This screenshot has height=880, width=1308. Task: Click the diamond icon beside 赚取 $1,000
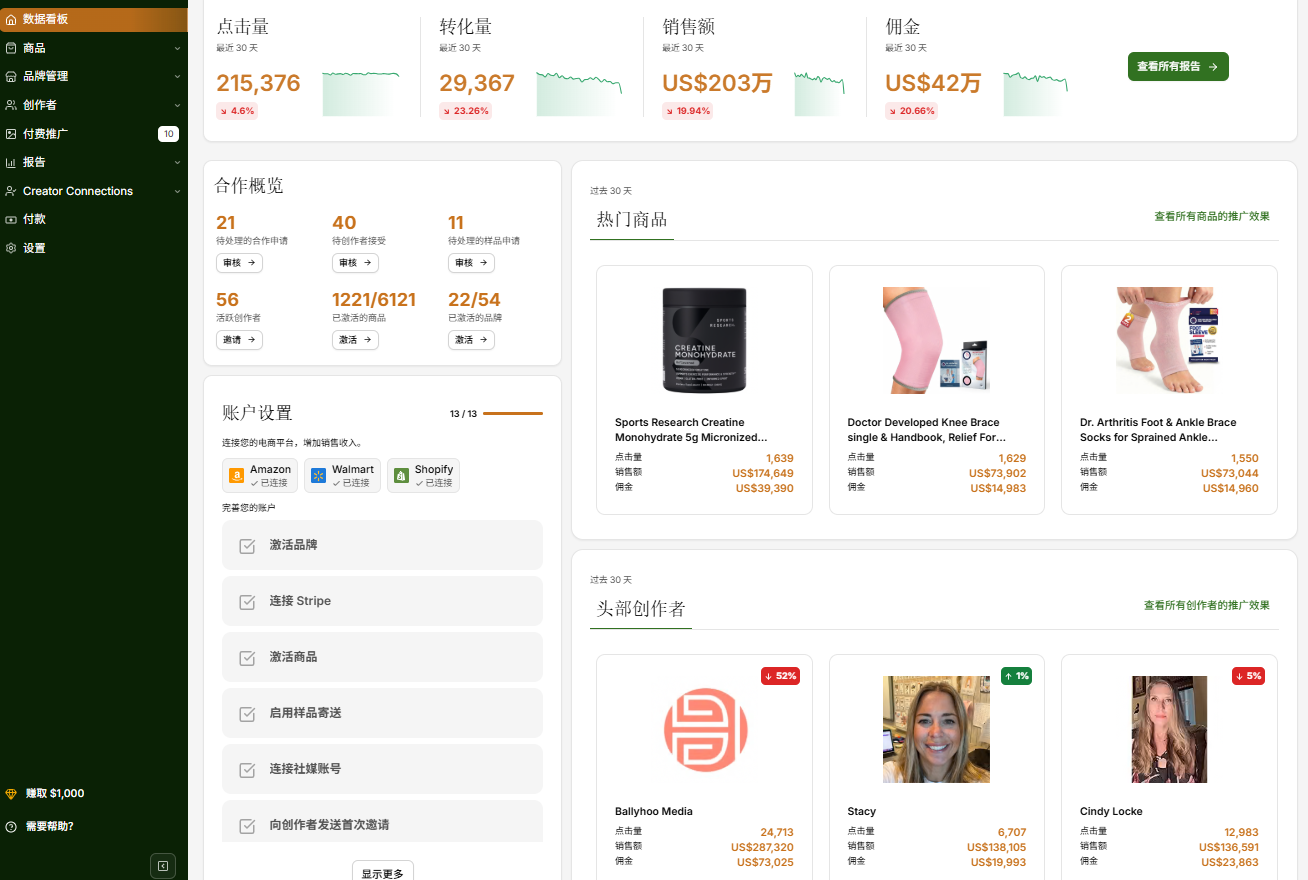(x=11, y=794)
